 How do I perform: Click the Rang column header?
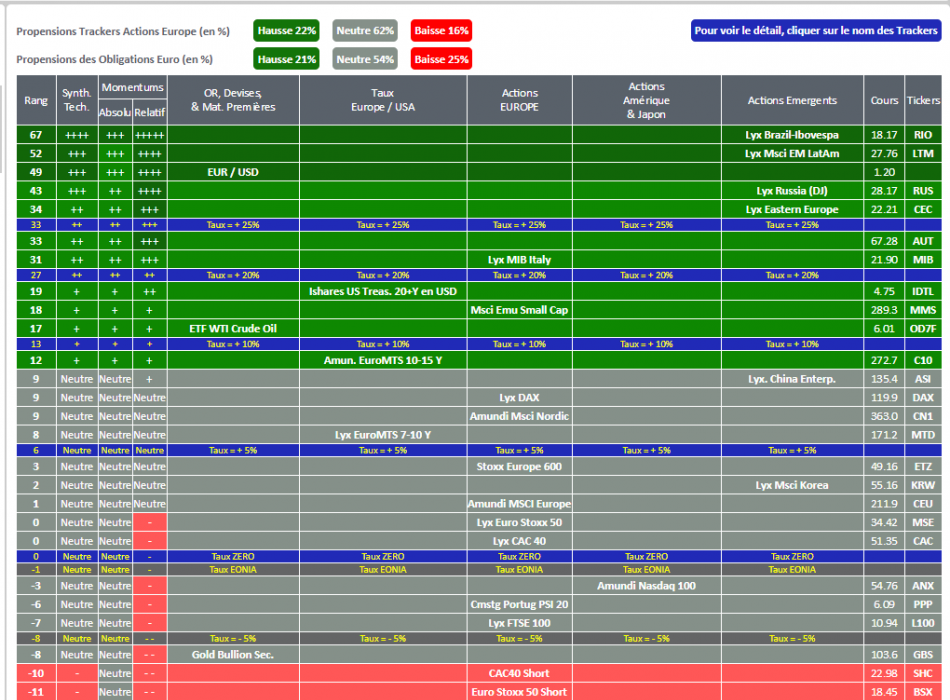click(36, 101)
